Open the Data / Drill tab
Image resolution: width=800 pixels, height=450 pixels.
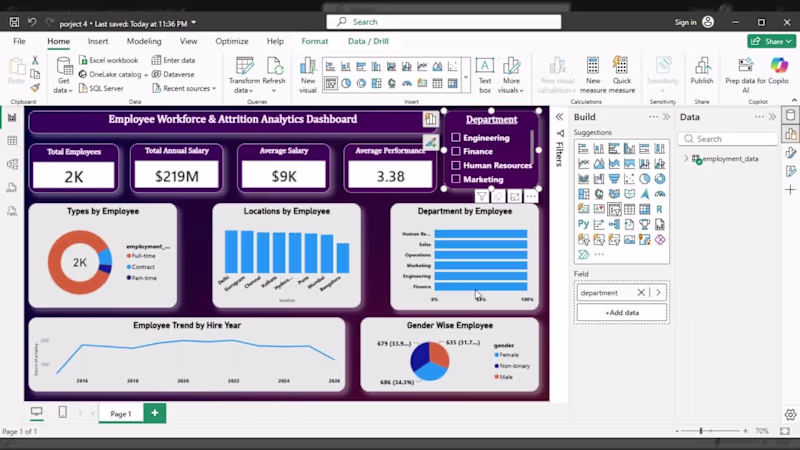click(368, 41)
